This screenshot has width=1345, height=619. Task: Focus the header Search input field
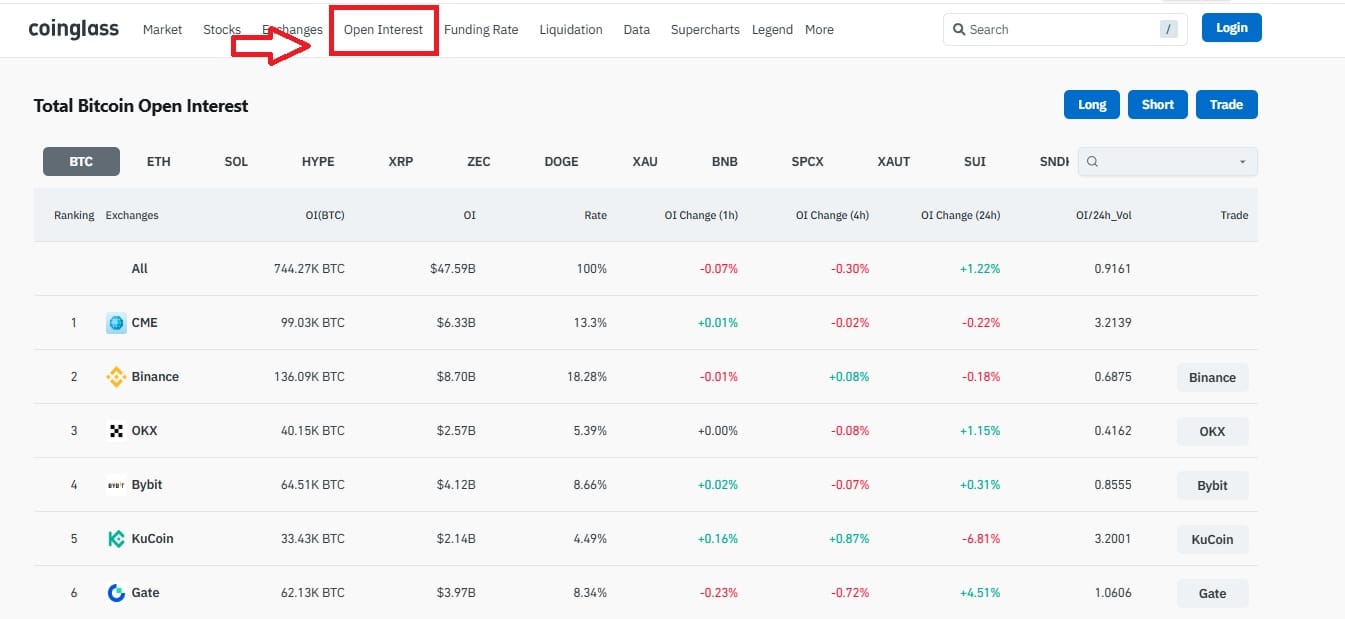click(1065, 30)
